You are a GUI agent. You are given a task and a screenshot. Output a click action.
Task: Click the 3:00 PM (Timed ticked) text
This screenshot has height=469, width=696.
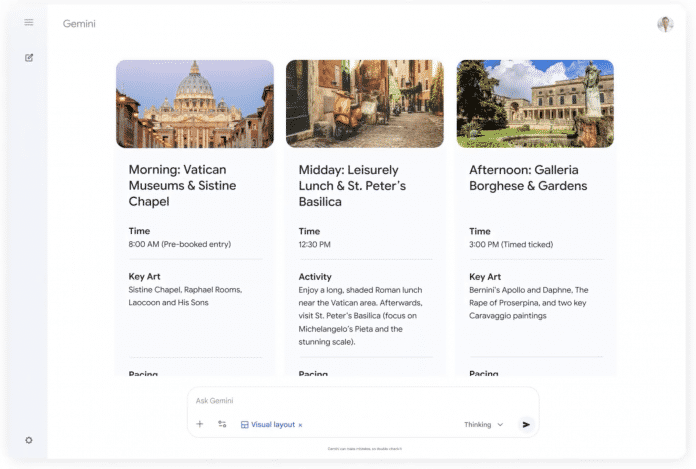click(511, 244)
